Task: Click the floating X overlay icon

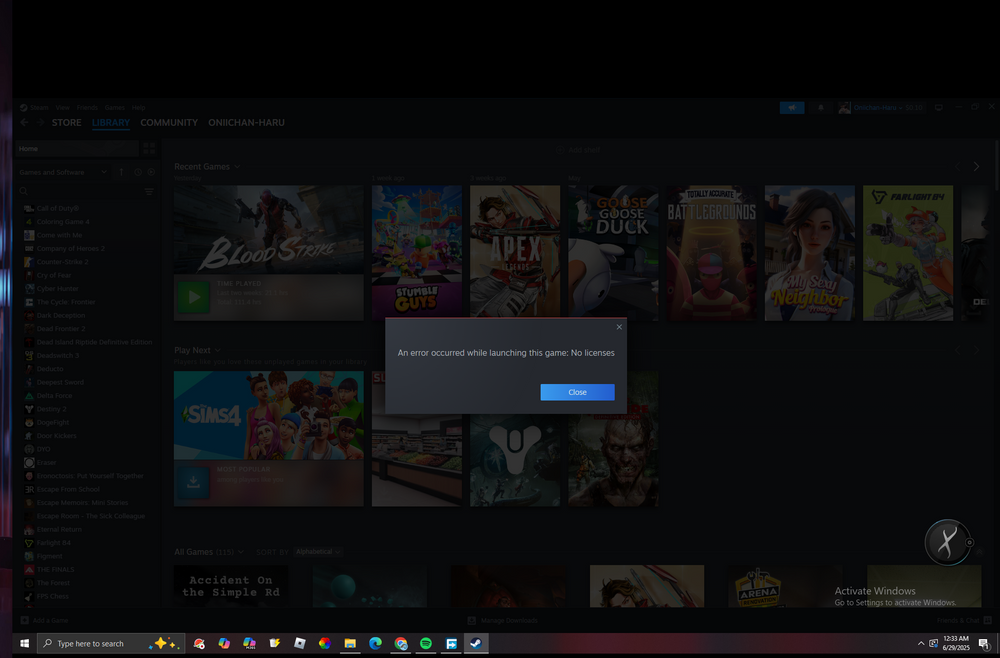Action: point(948,543)
